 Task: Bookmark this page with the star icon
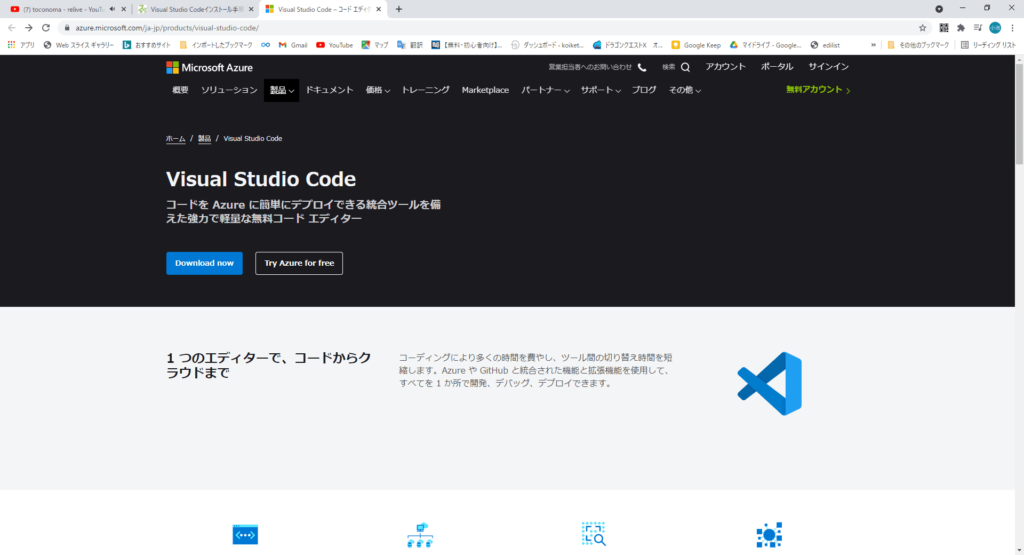click(x=922, y=28)
